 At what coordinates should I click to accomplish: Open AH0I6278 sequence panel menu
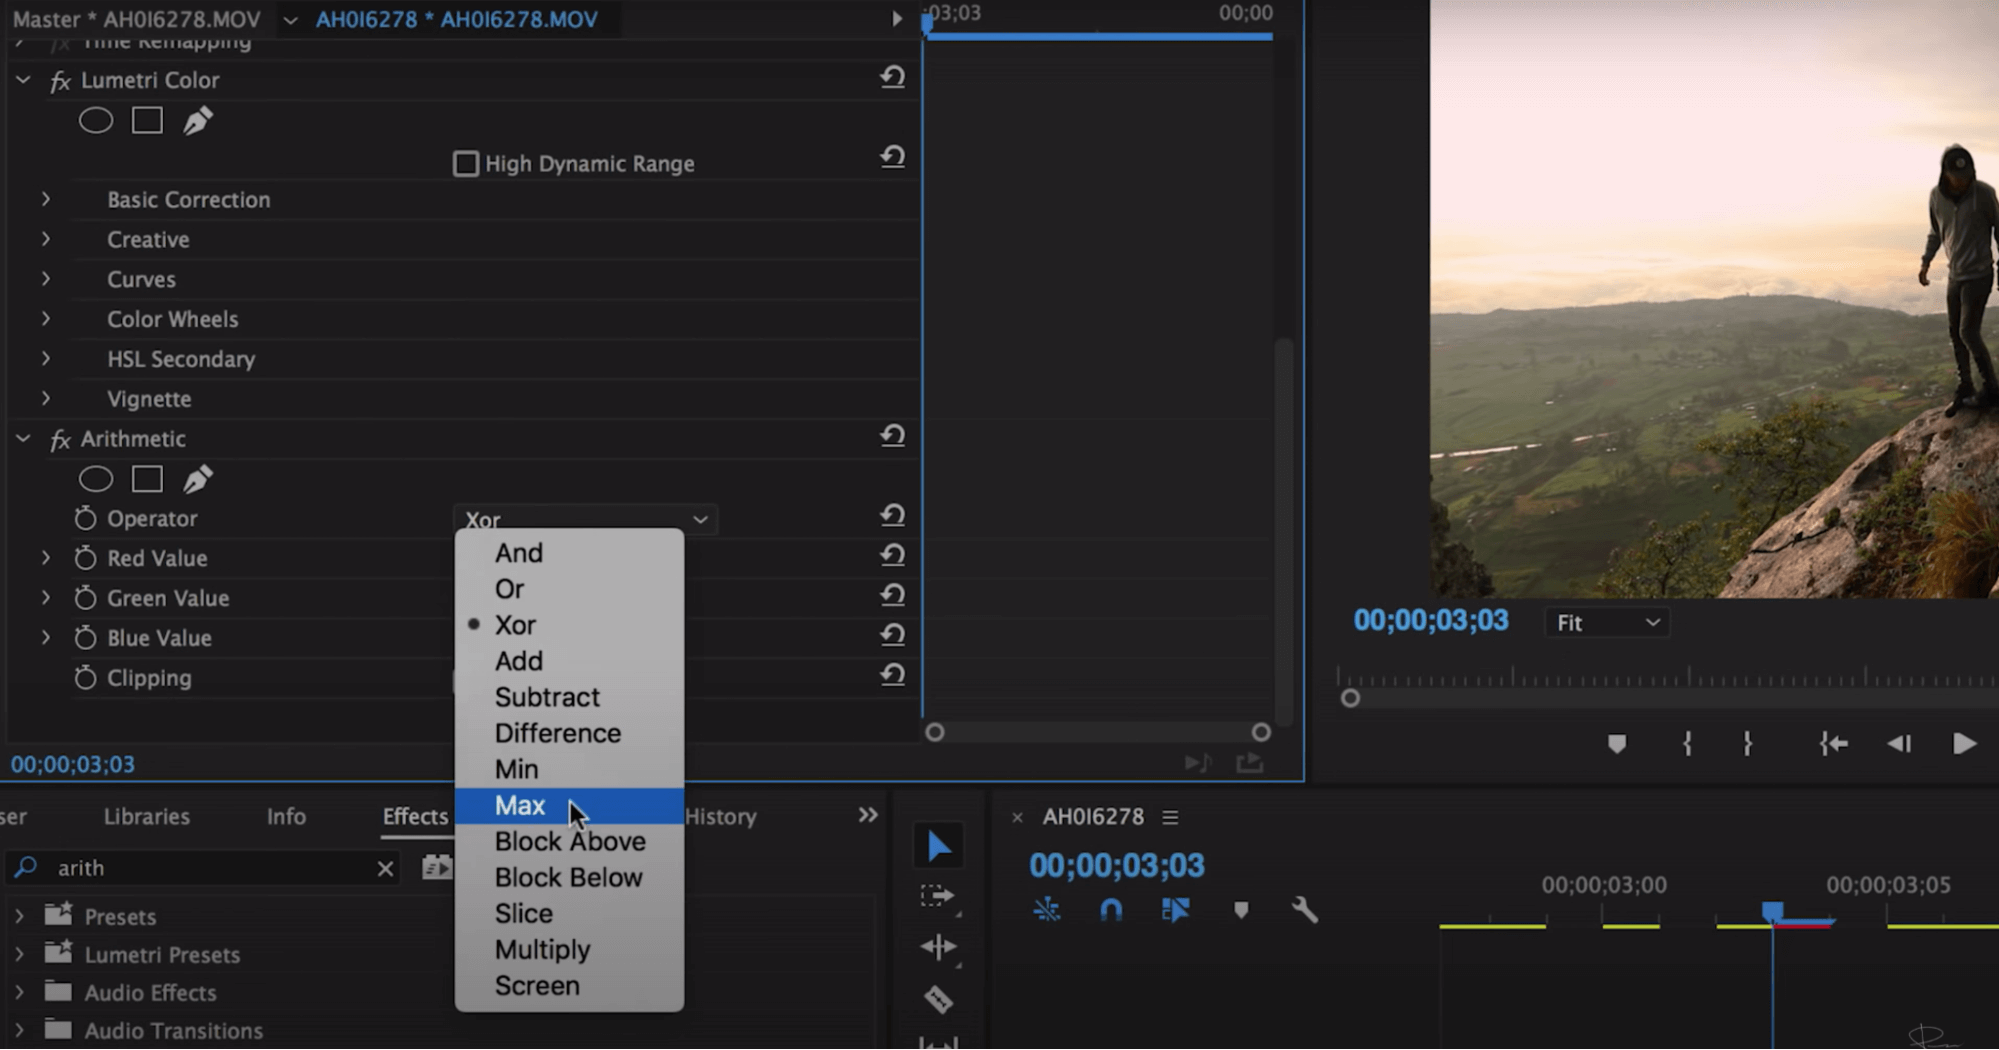[1170, 817]
